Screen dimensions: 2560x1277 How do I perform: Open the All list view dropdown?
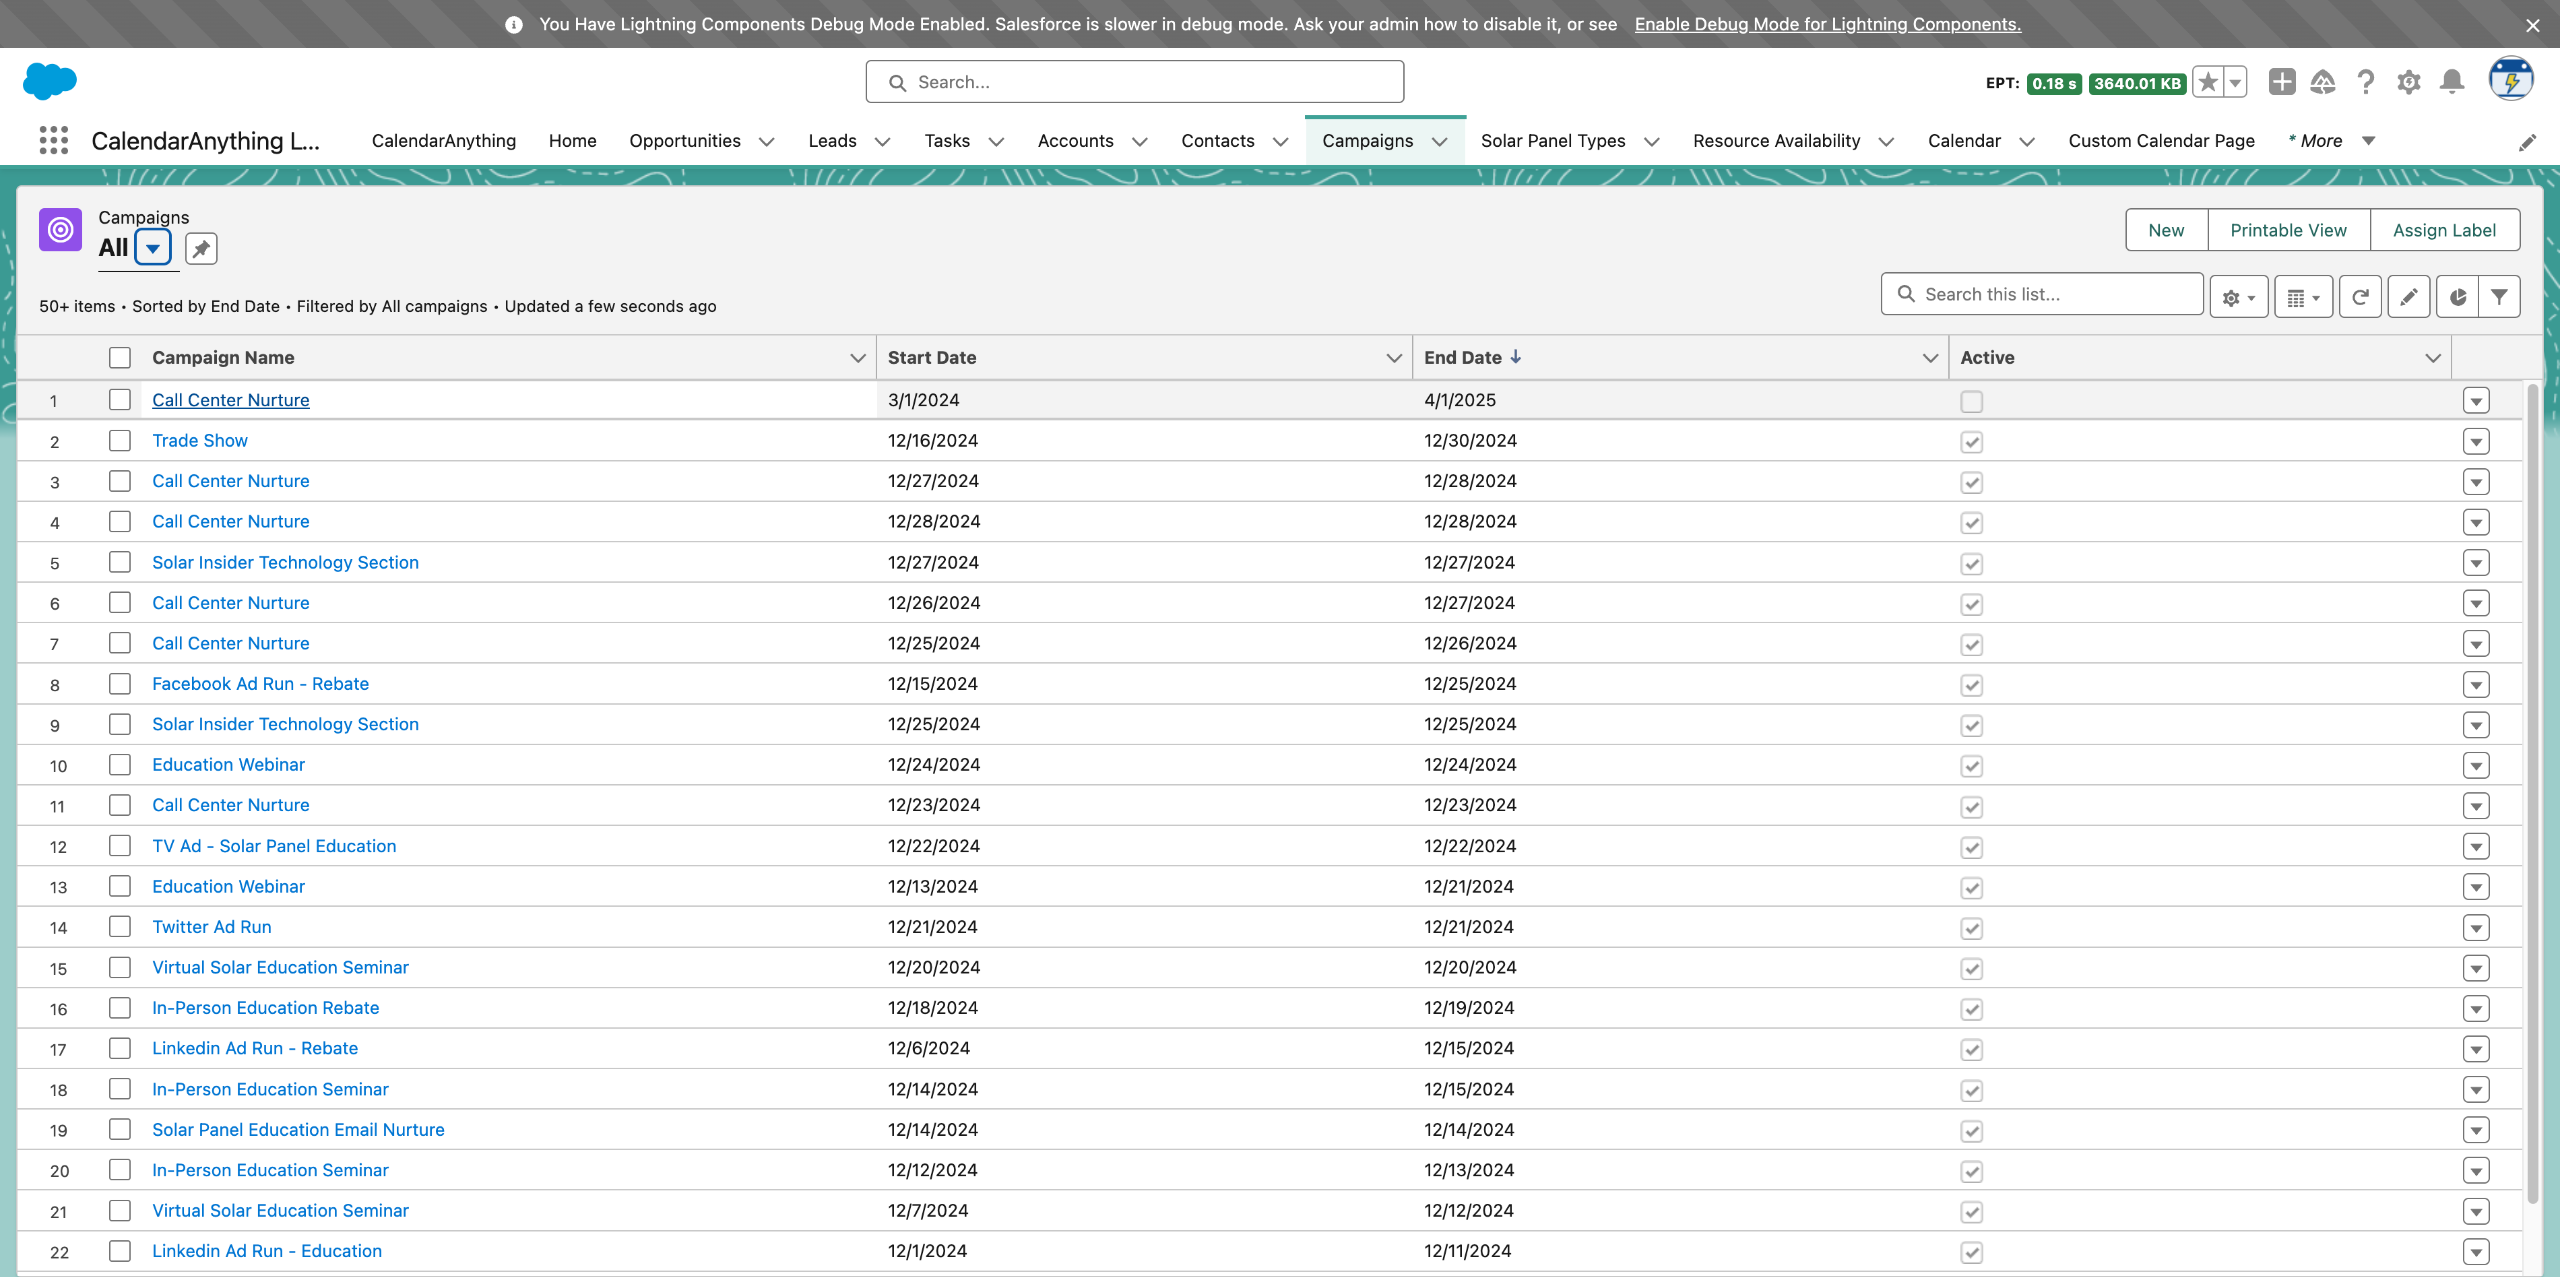pyautogui.click(x=153, y=248)
